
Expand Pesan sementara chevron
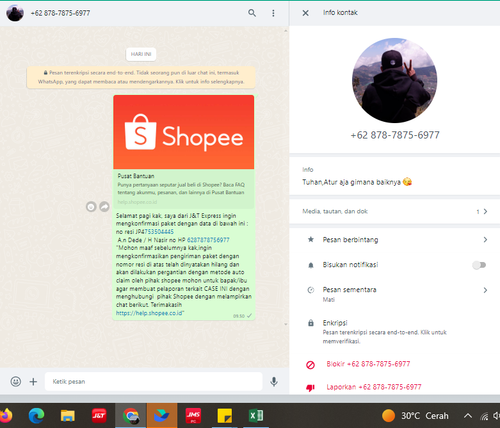485,290
